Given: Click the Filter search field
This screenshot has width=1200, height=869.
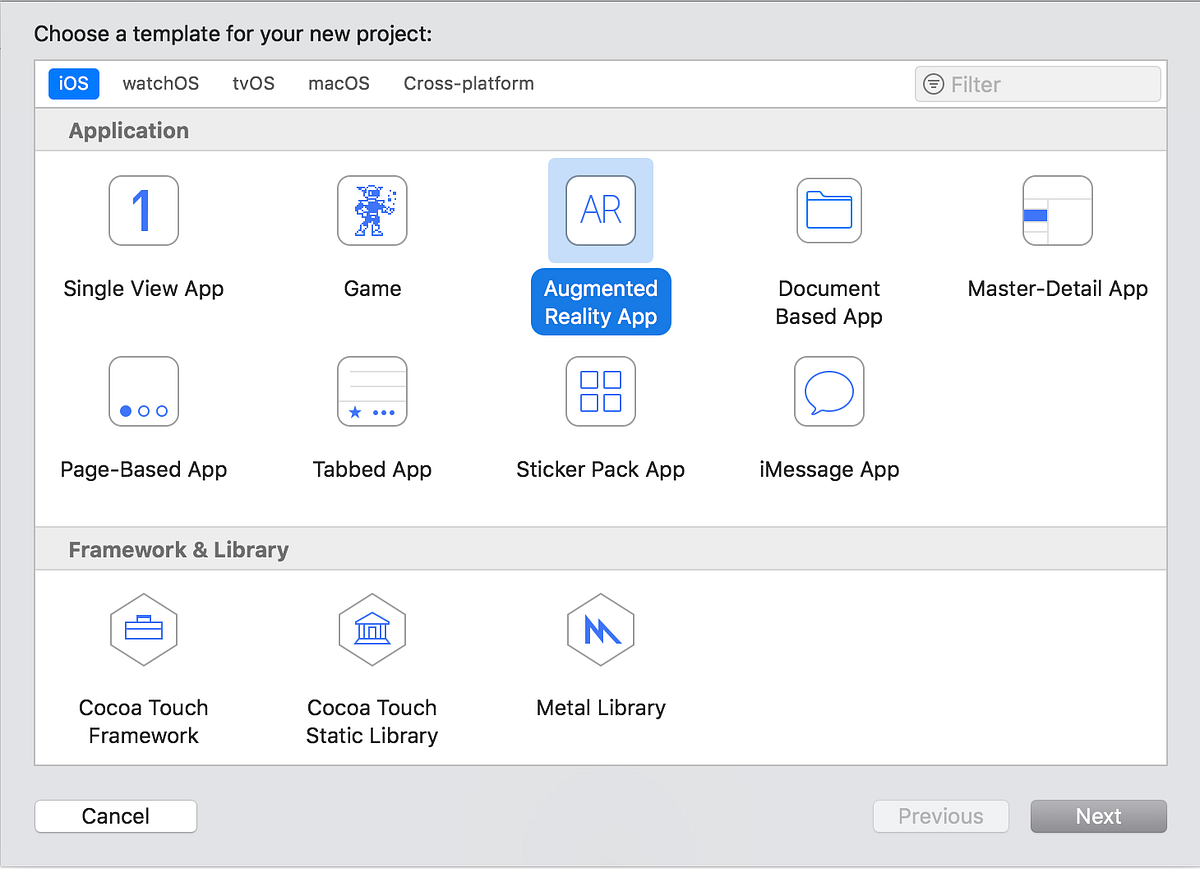Looking at the screenshot, I should (x=1037, y=84).
